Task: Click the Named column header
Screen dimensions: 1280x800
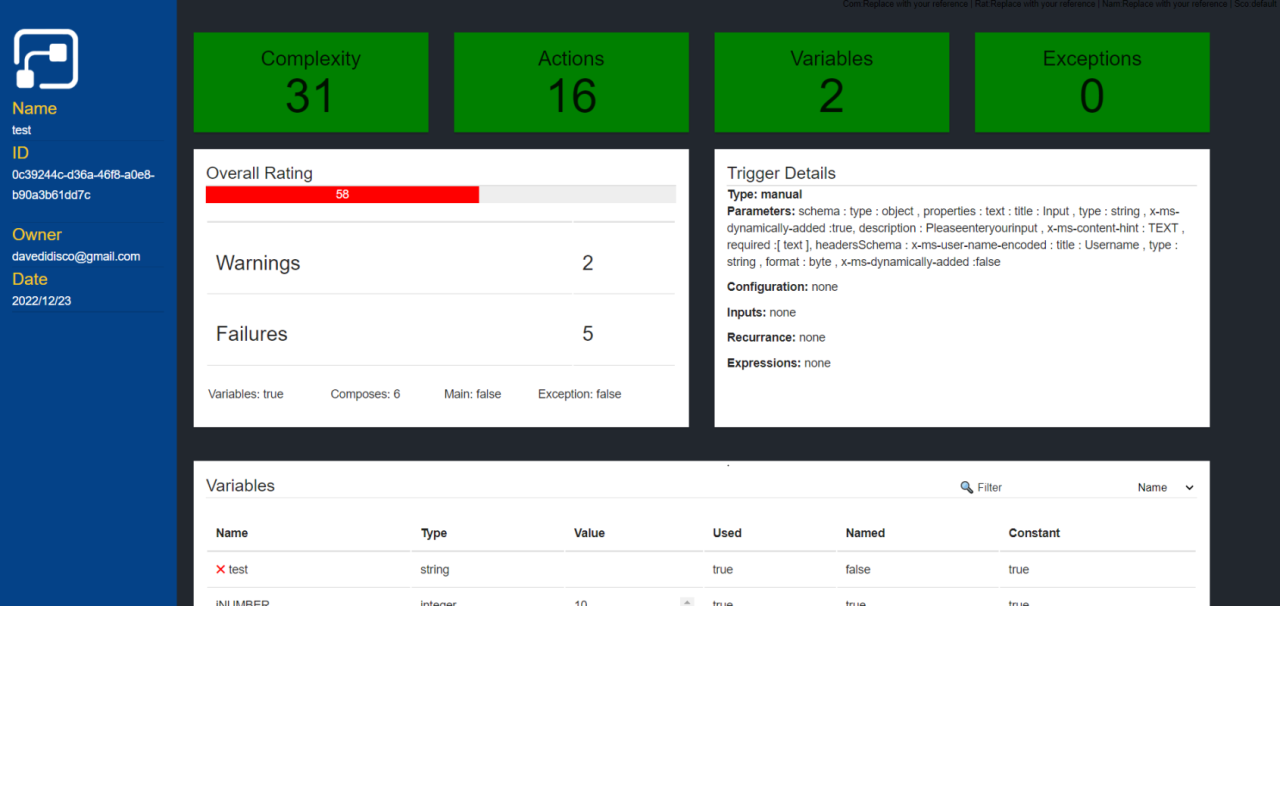Action: (x=865, y=533)
